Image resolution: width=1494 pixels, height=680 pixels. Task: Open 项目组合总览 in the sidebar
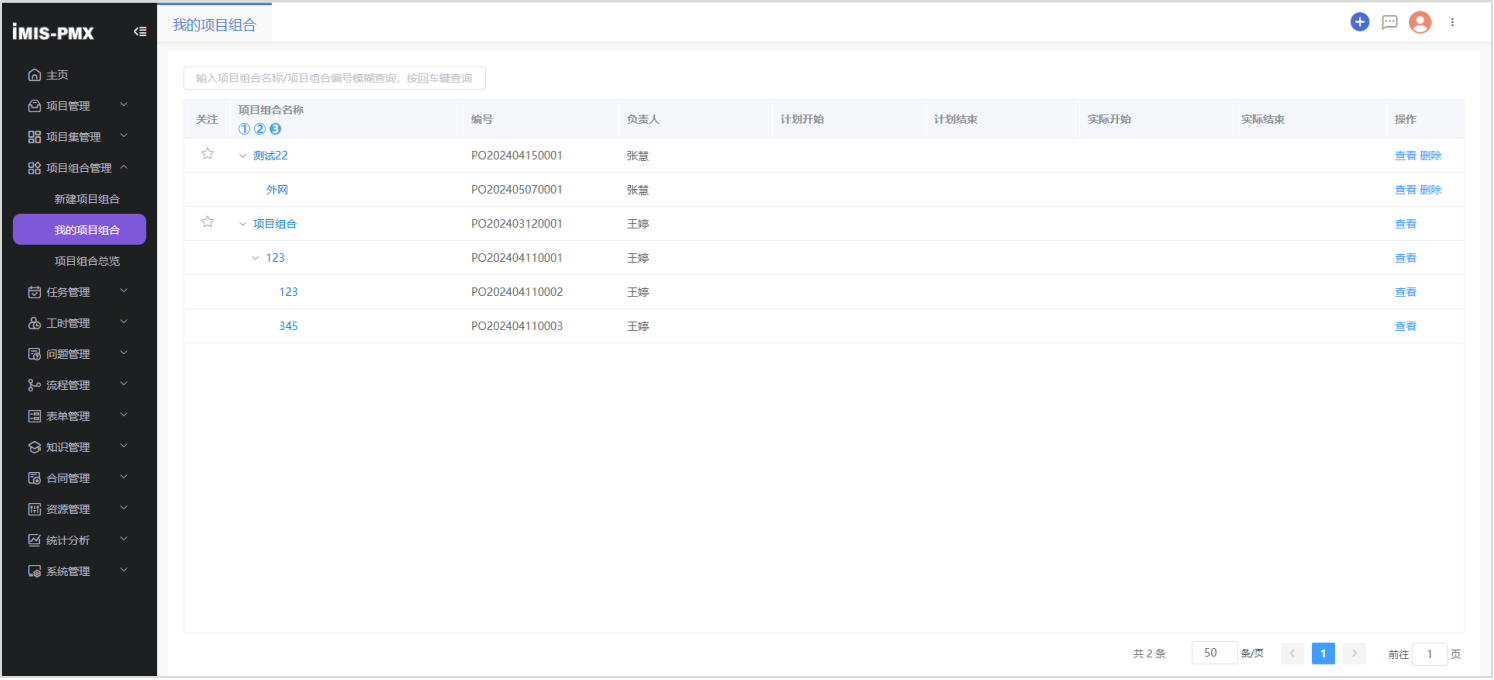87,261
